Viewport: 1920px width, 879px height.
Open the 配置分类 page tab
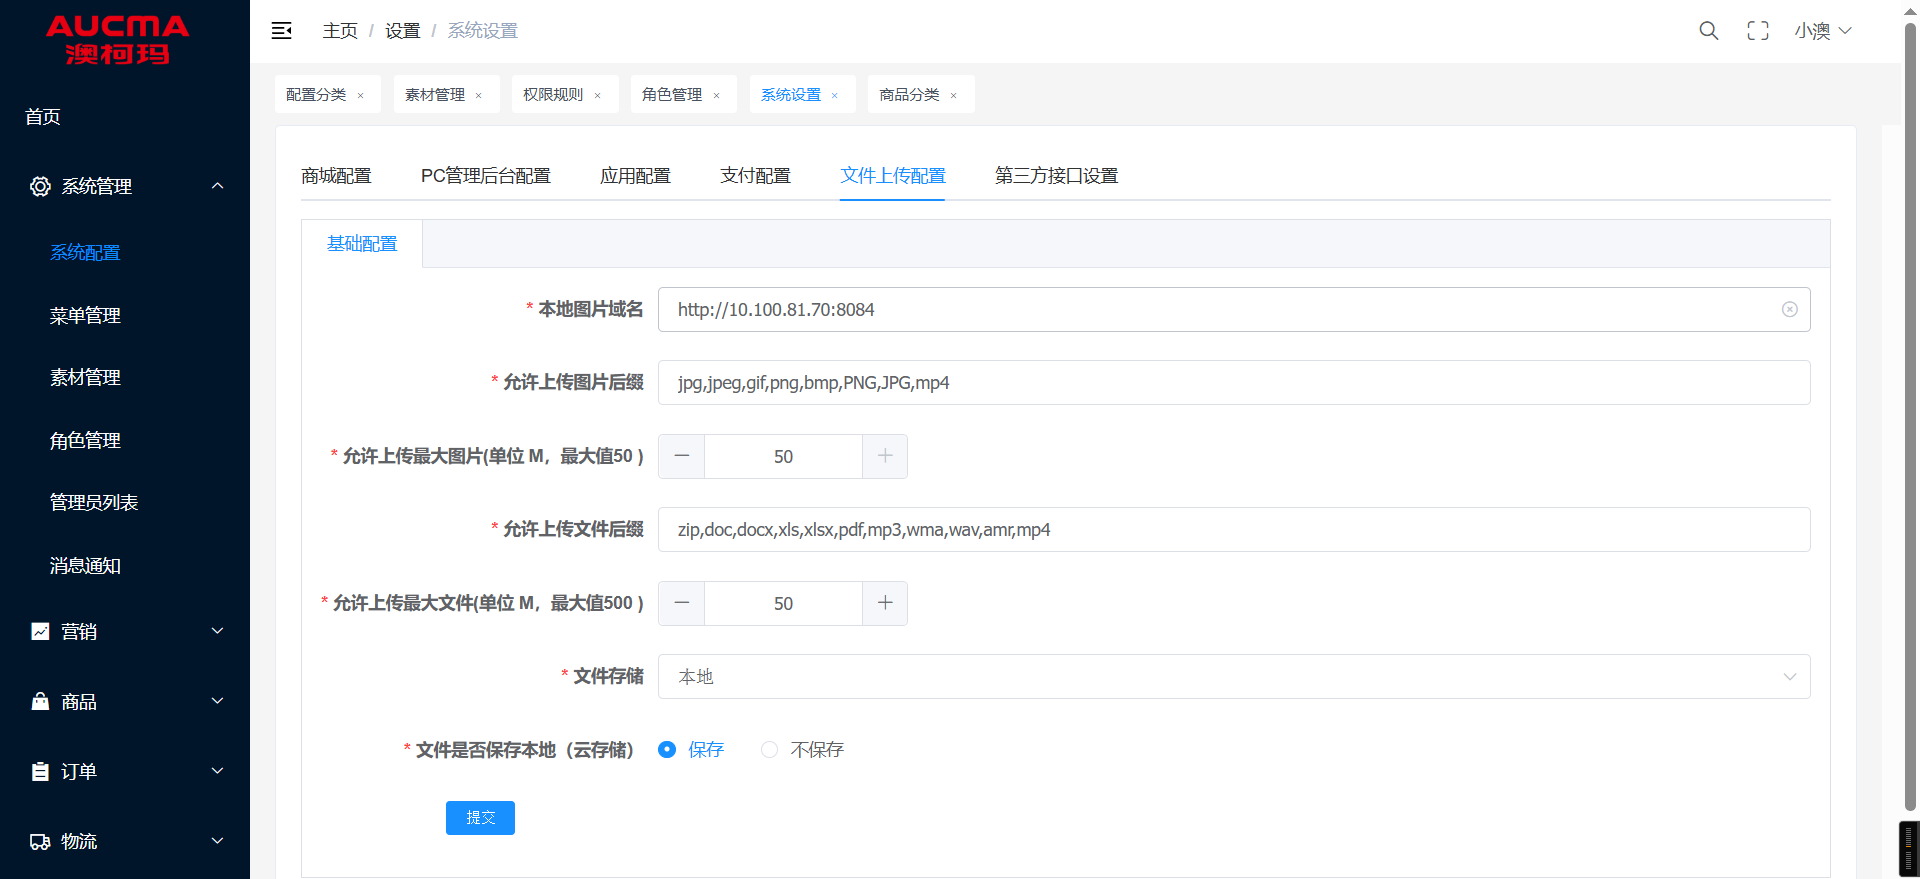tap(316, 95)
